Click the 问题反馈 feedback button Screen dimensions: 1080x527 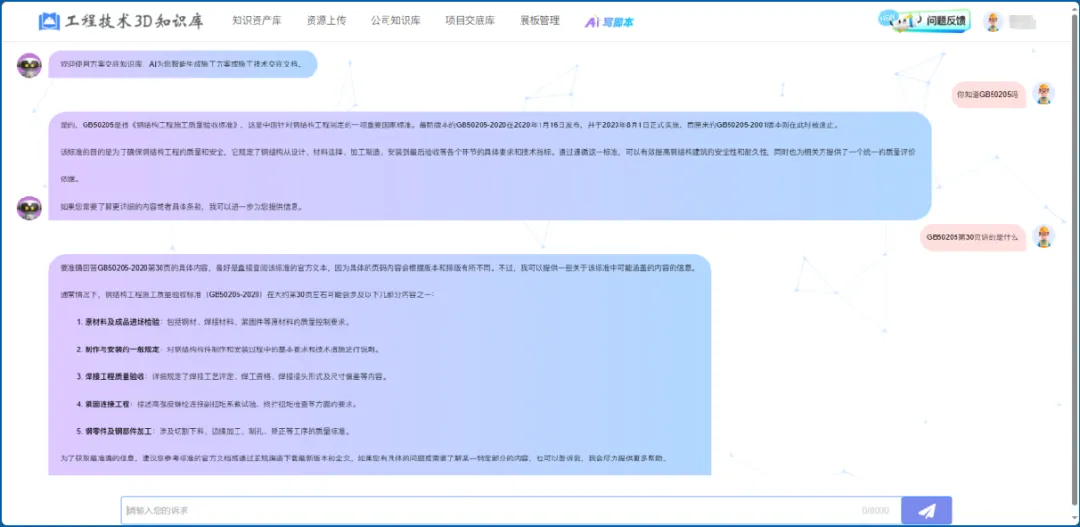pos(945,21)
